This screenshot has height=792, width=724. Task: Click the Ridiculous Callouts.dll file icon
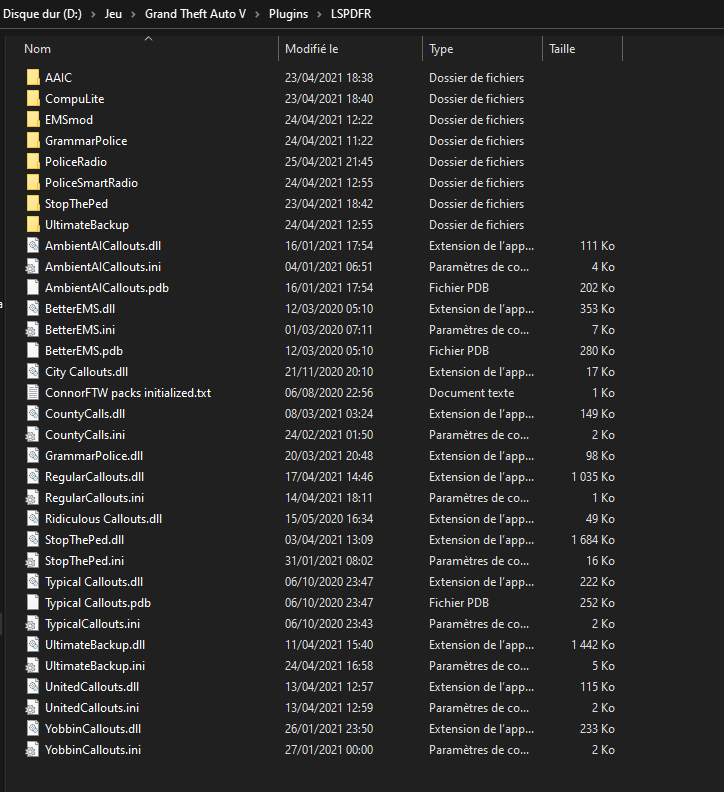pyautogui.click(x=33, y=519)
